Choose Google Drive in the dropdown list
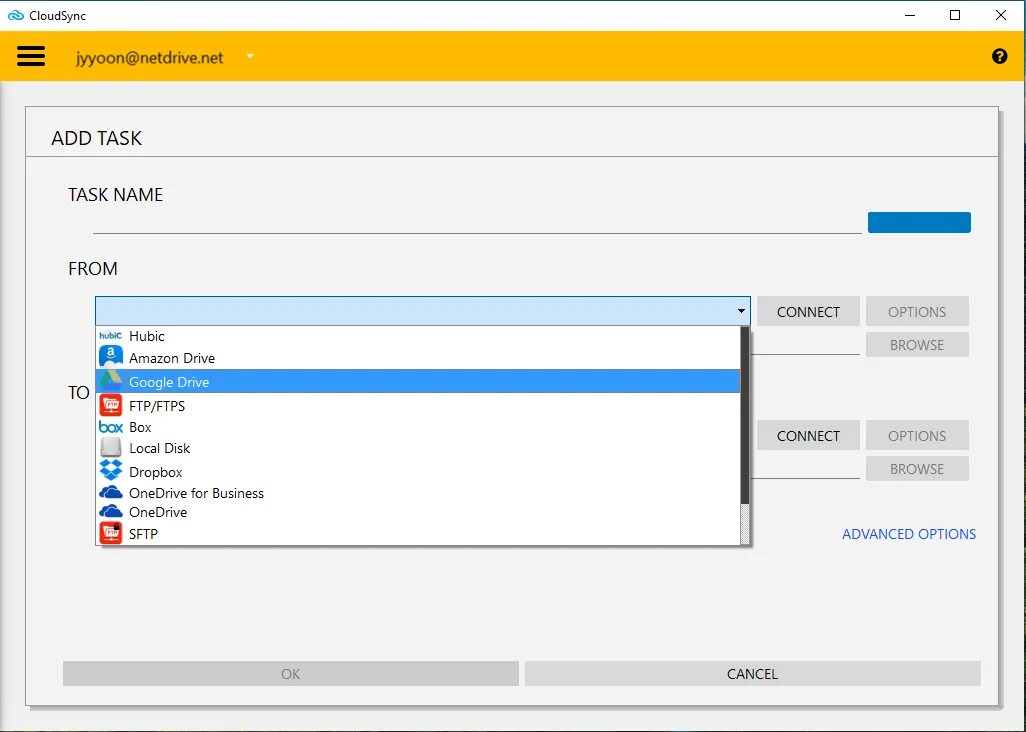Screen dimensions: 1026x732 (417, 381)
